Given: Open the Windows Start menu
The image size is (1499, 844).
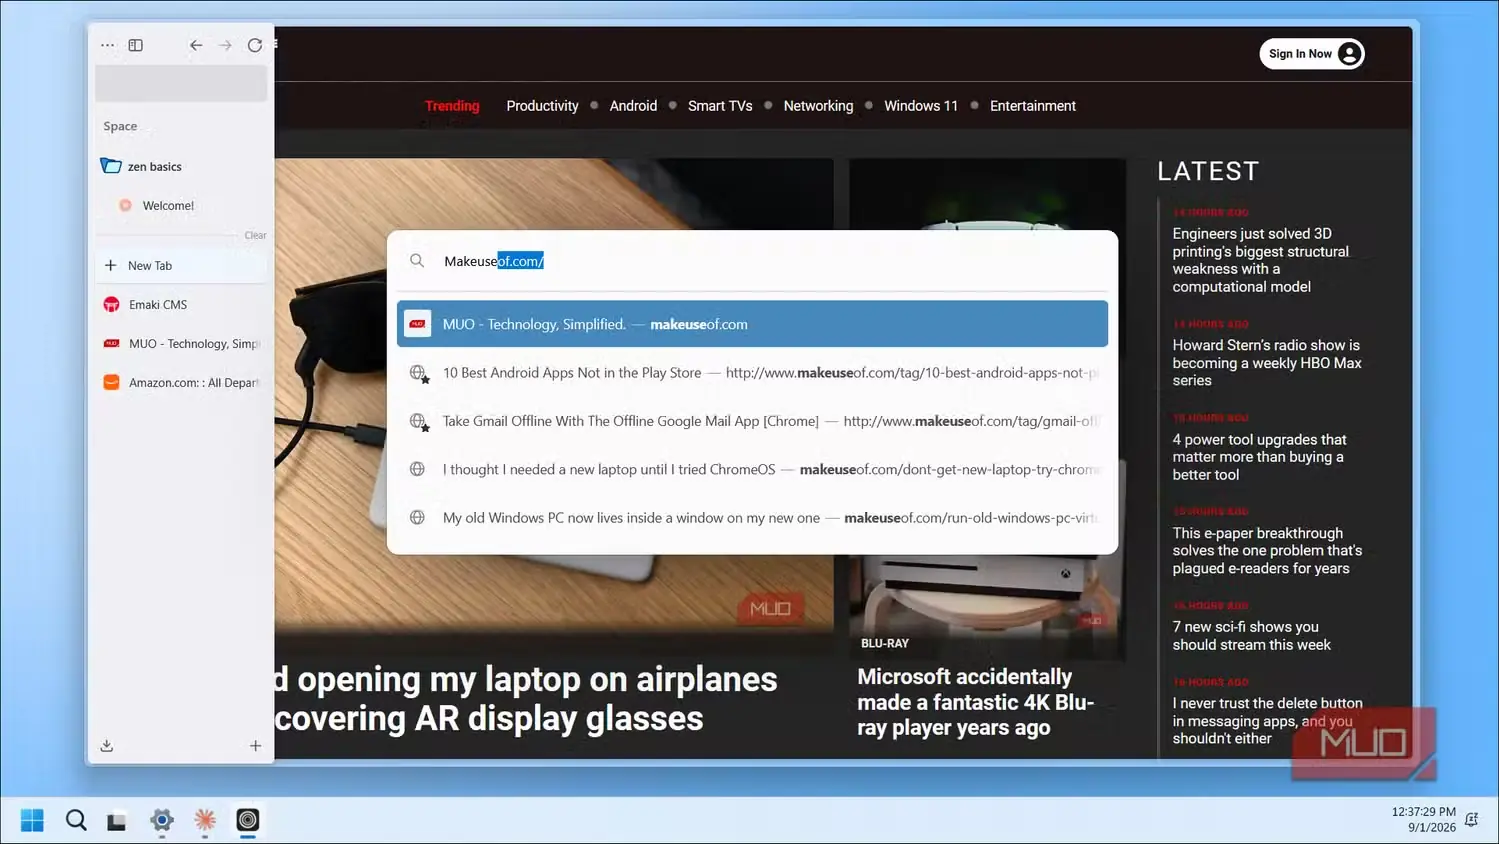Looking at the screenshot, I should tap(32, 820).
